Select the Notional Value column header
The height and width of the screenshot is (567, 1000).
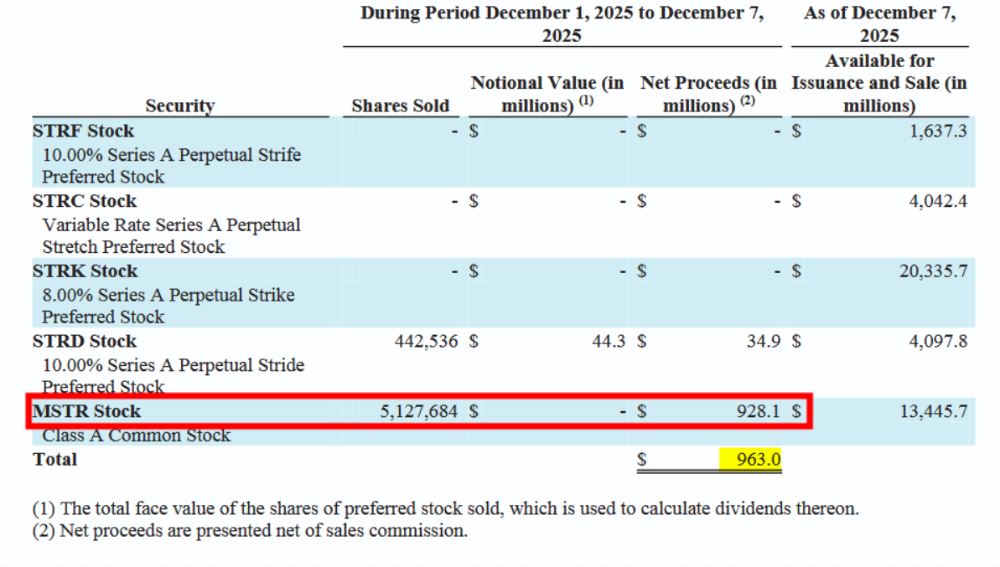[547, 94]
